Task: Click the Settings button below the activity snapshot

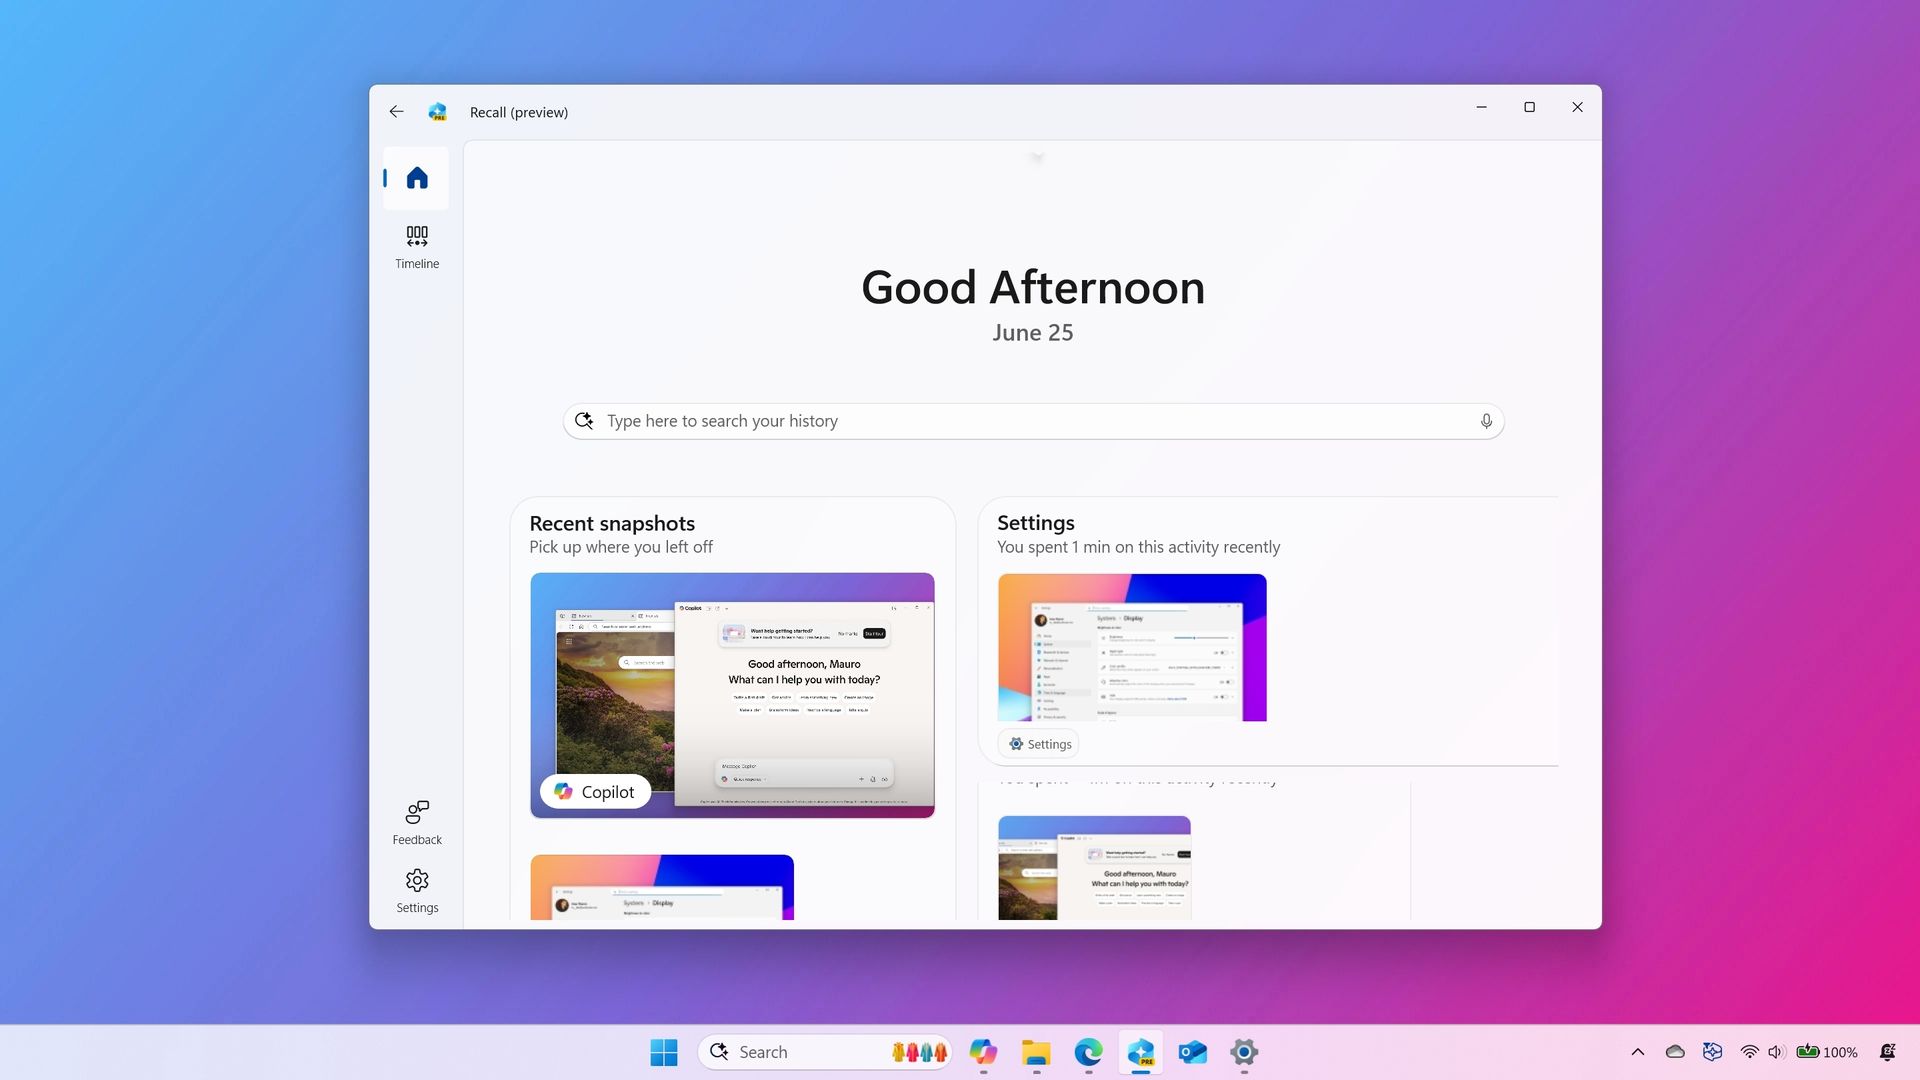Action: [x=1038, y=743]
